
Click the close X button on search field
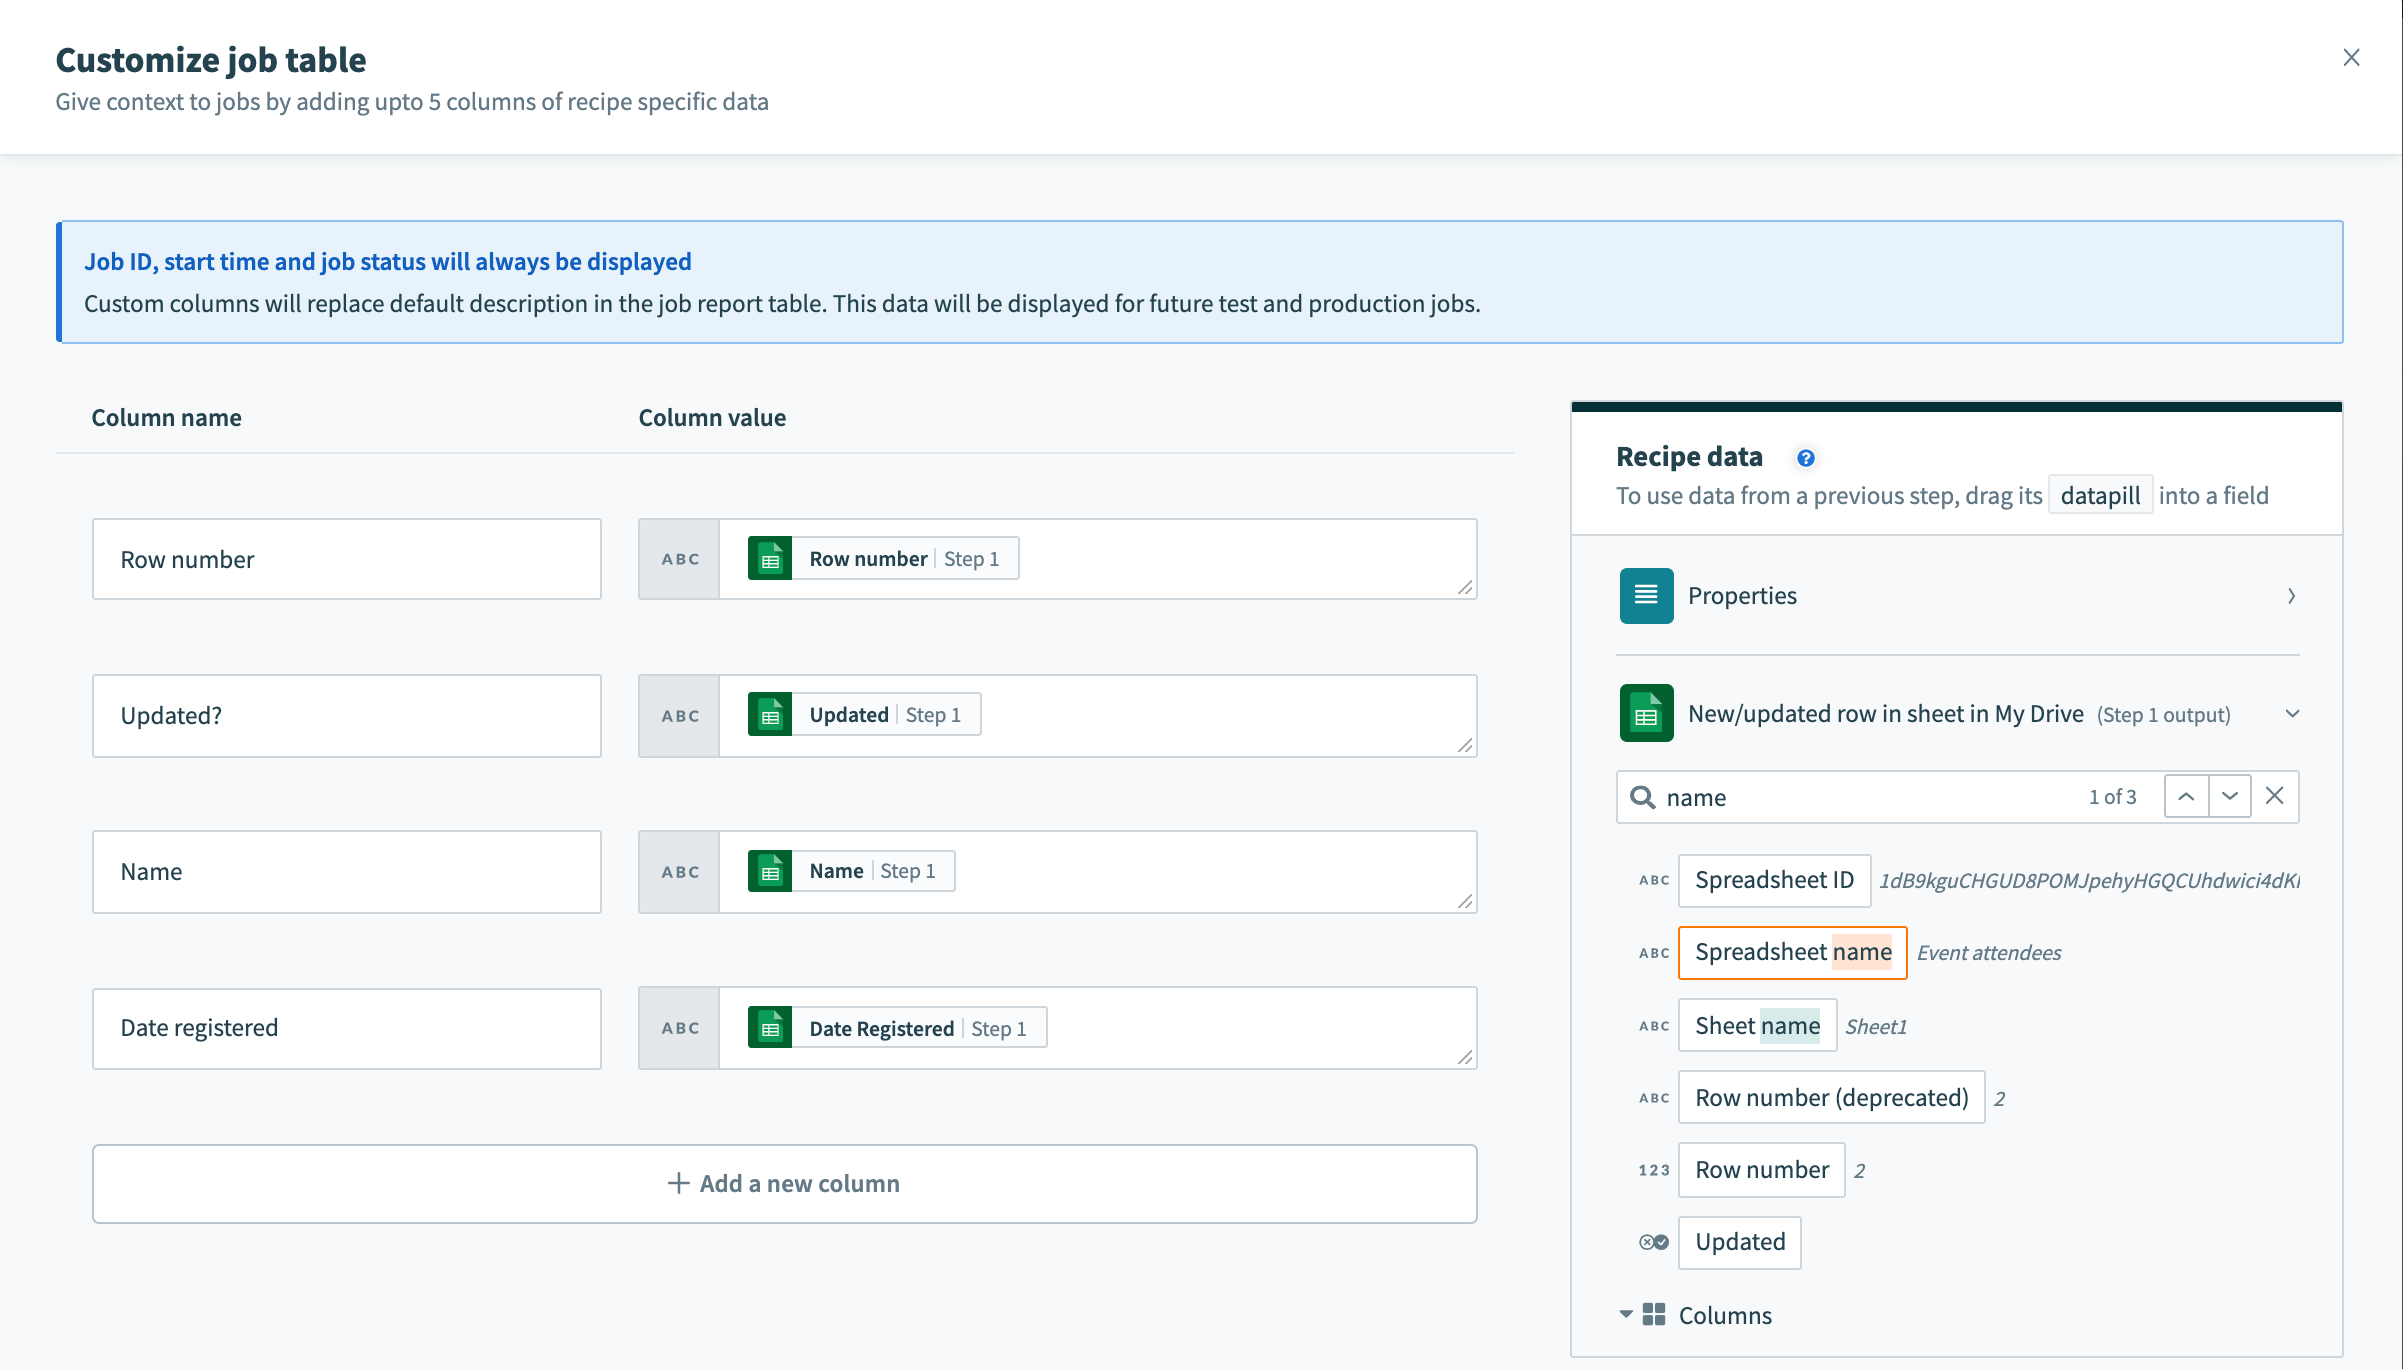click(2274, 796)
